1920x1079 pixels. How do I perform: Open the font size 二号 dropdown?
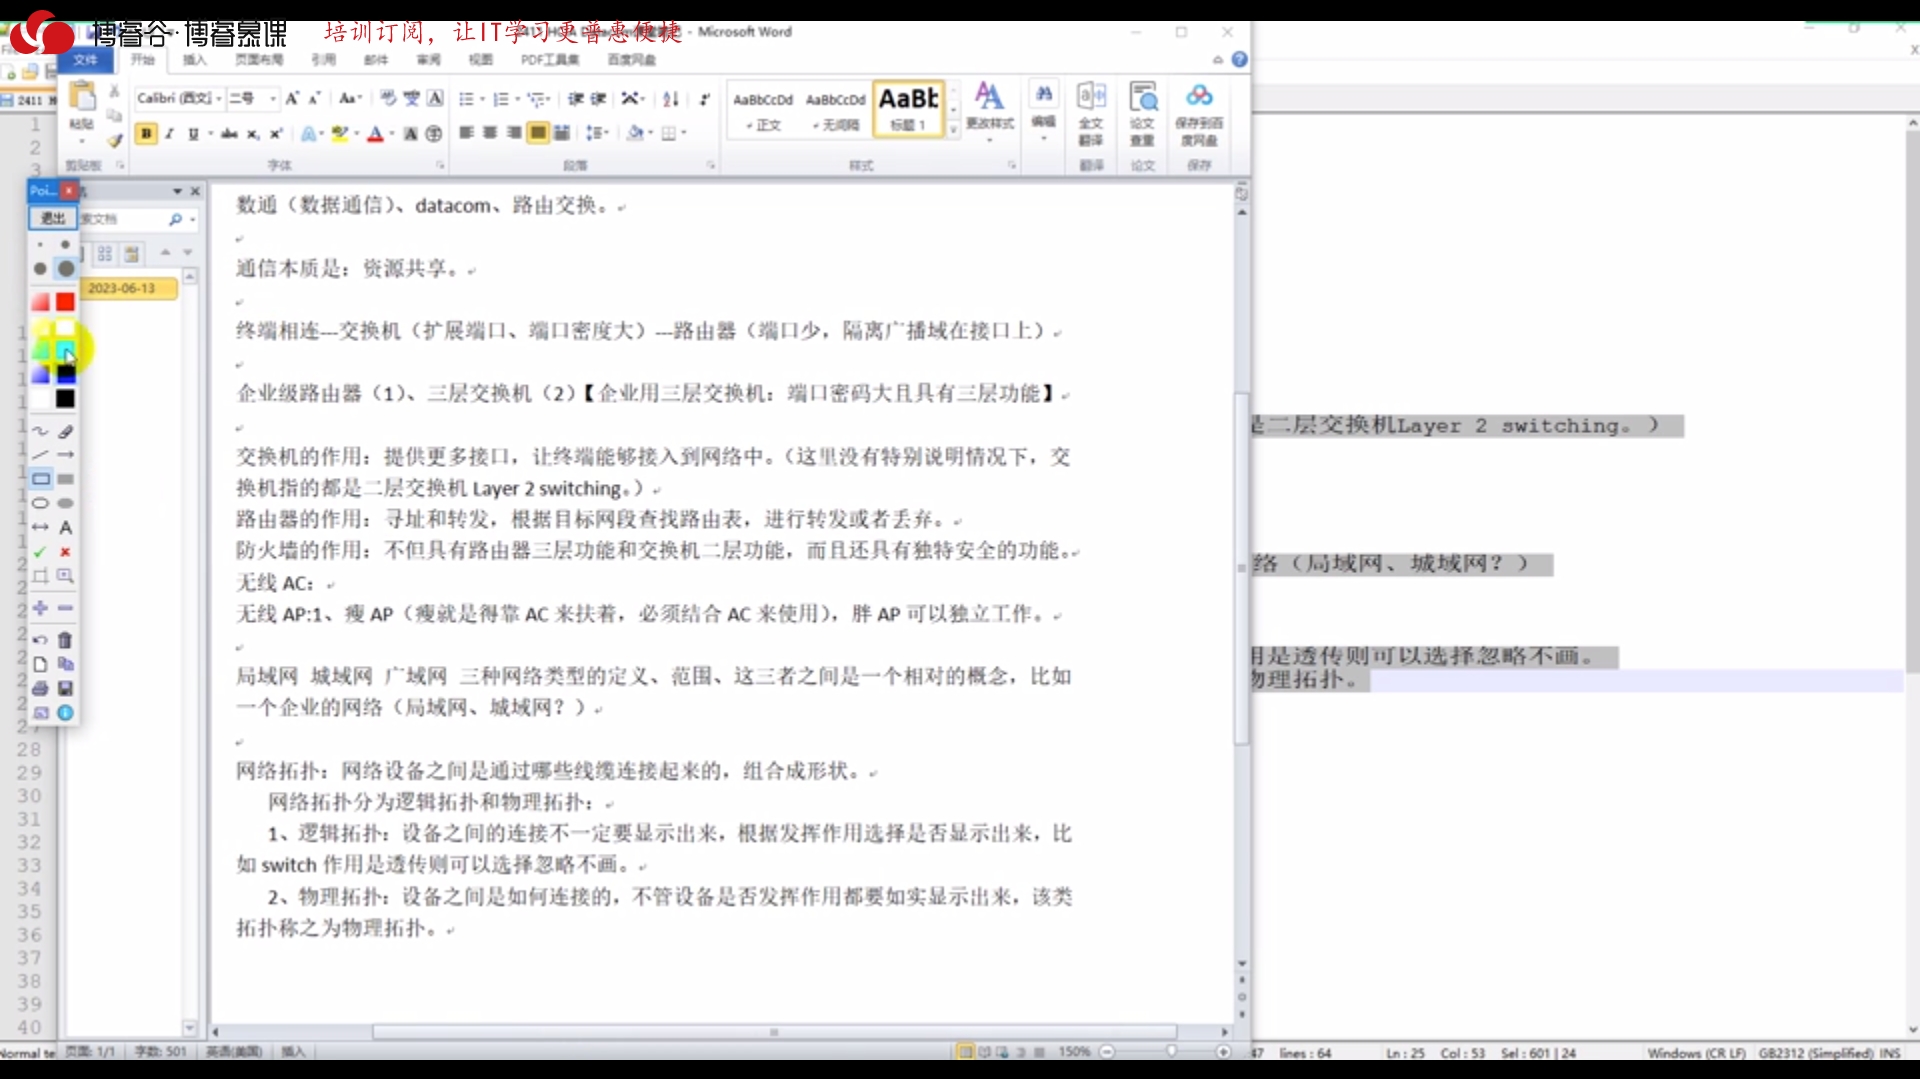coord(272,98)
